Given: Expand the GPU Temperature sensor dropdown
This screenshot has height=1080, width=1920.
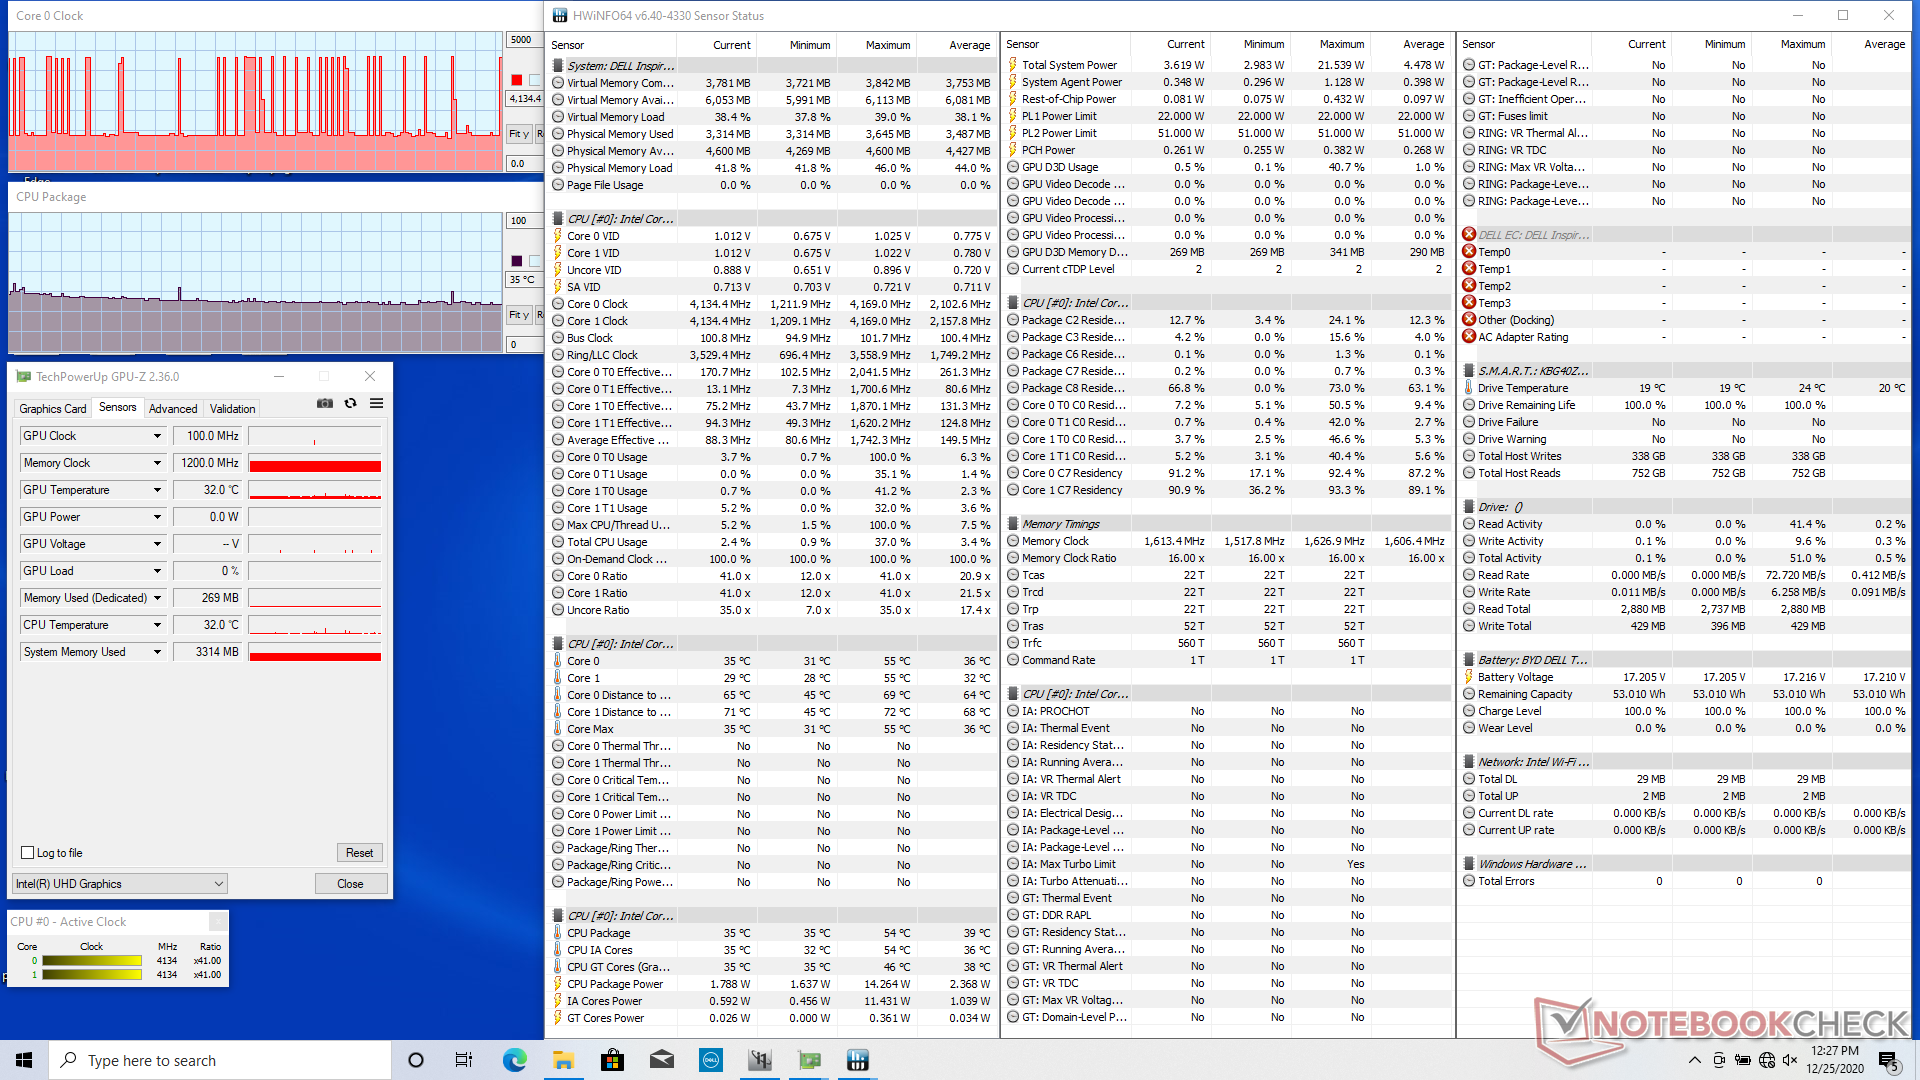Looking at the screenshot, I should coord(157,490).
